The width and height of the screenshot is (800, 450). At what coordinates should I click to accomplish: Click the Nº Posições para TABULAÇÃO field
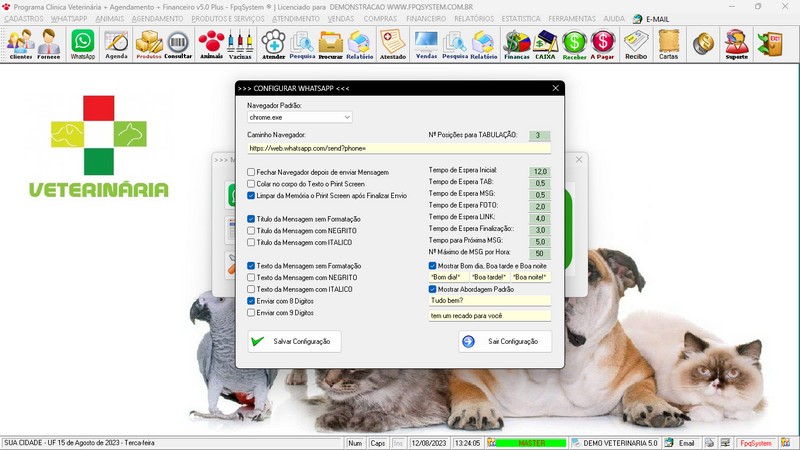pos(540,135)
